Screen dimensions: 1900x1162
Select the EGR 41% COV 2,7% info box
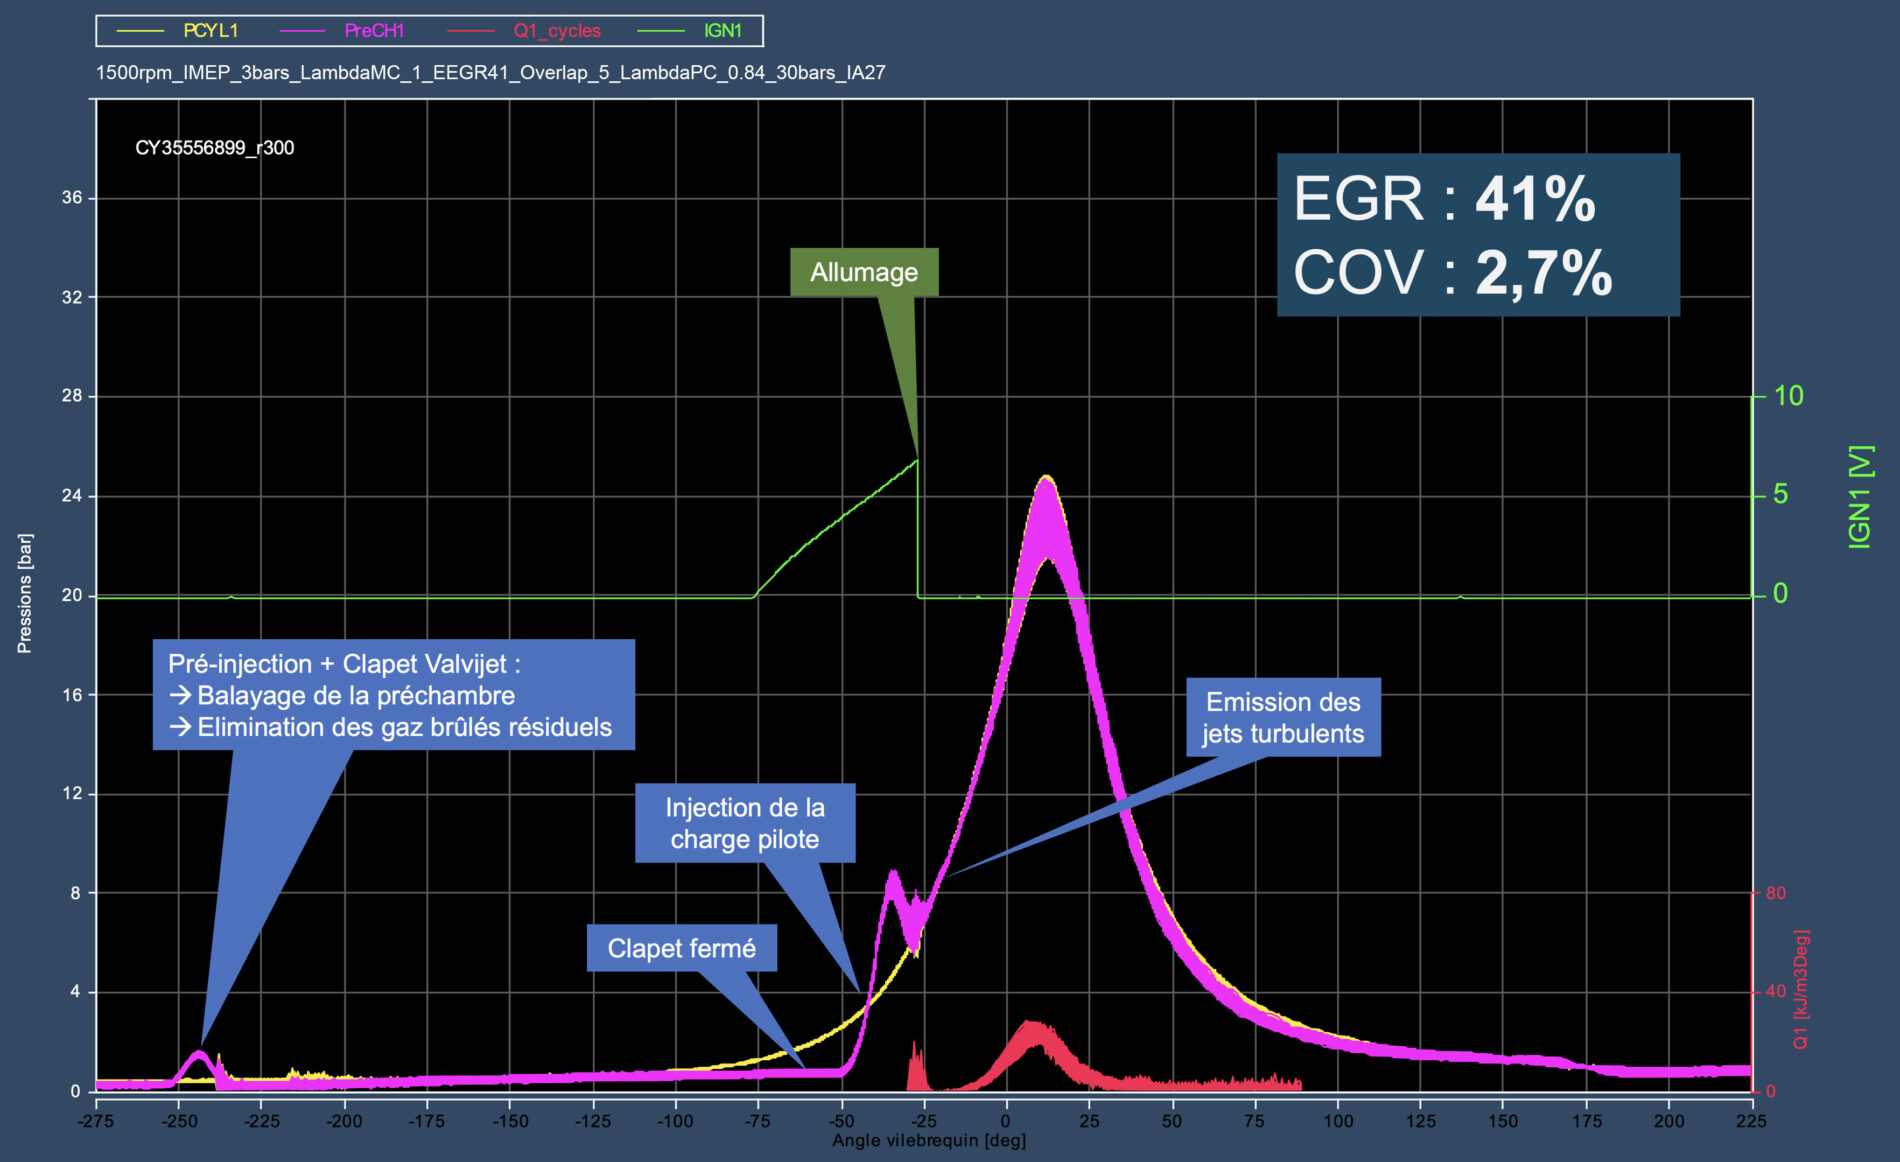(1477, 235)
